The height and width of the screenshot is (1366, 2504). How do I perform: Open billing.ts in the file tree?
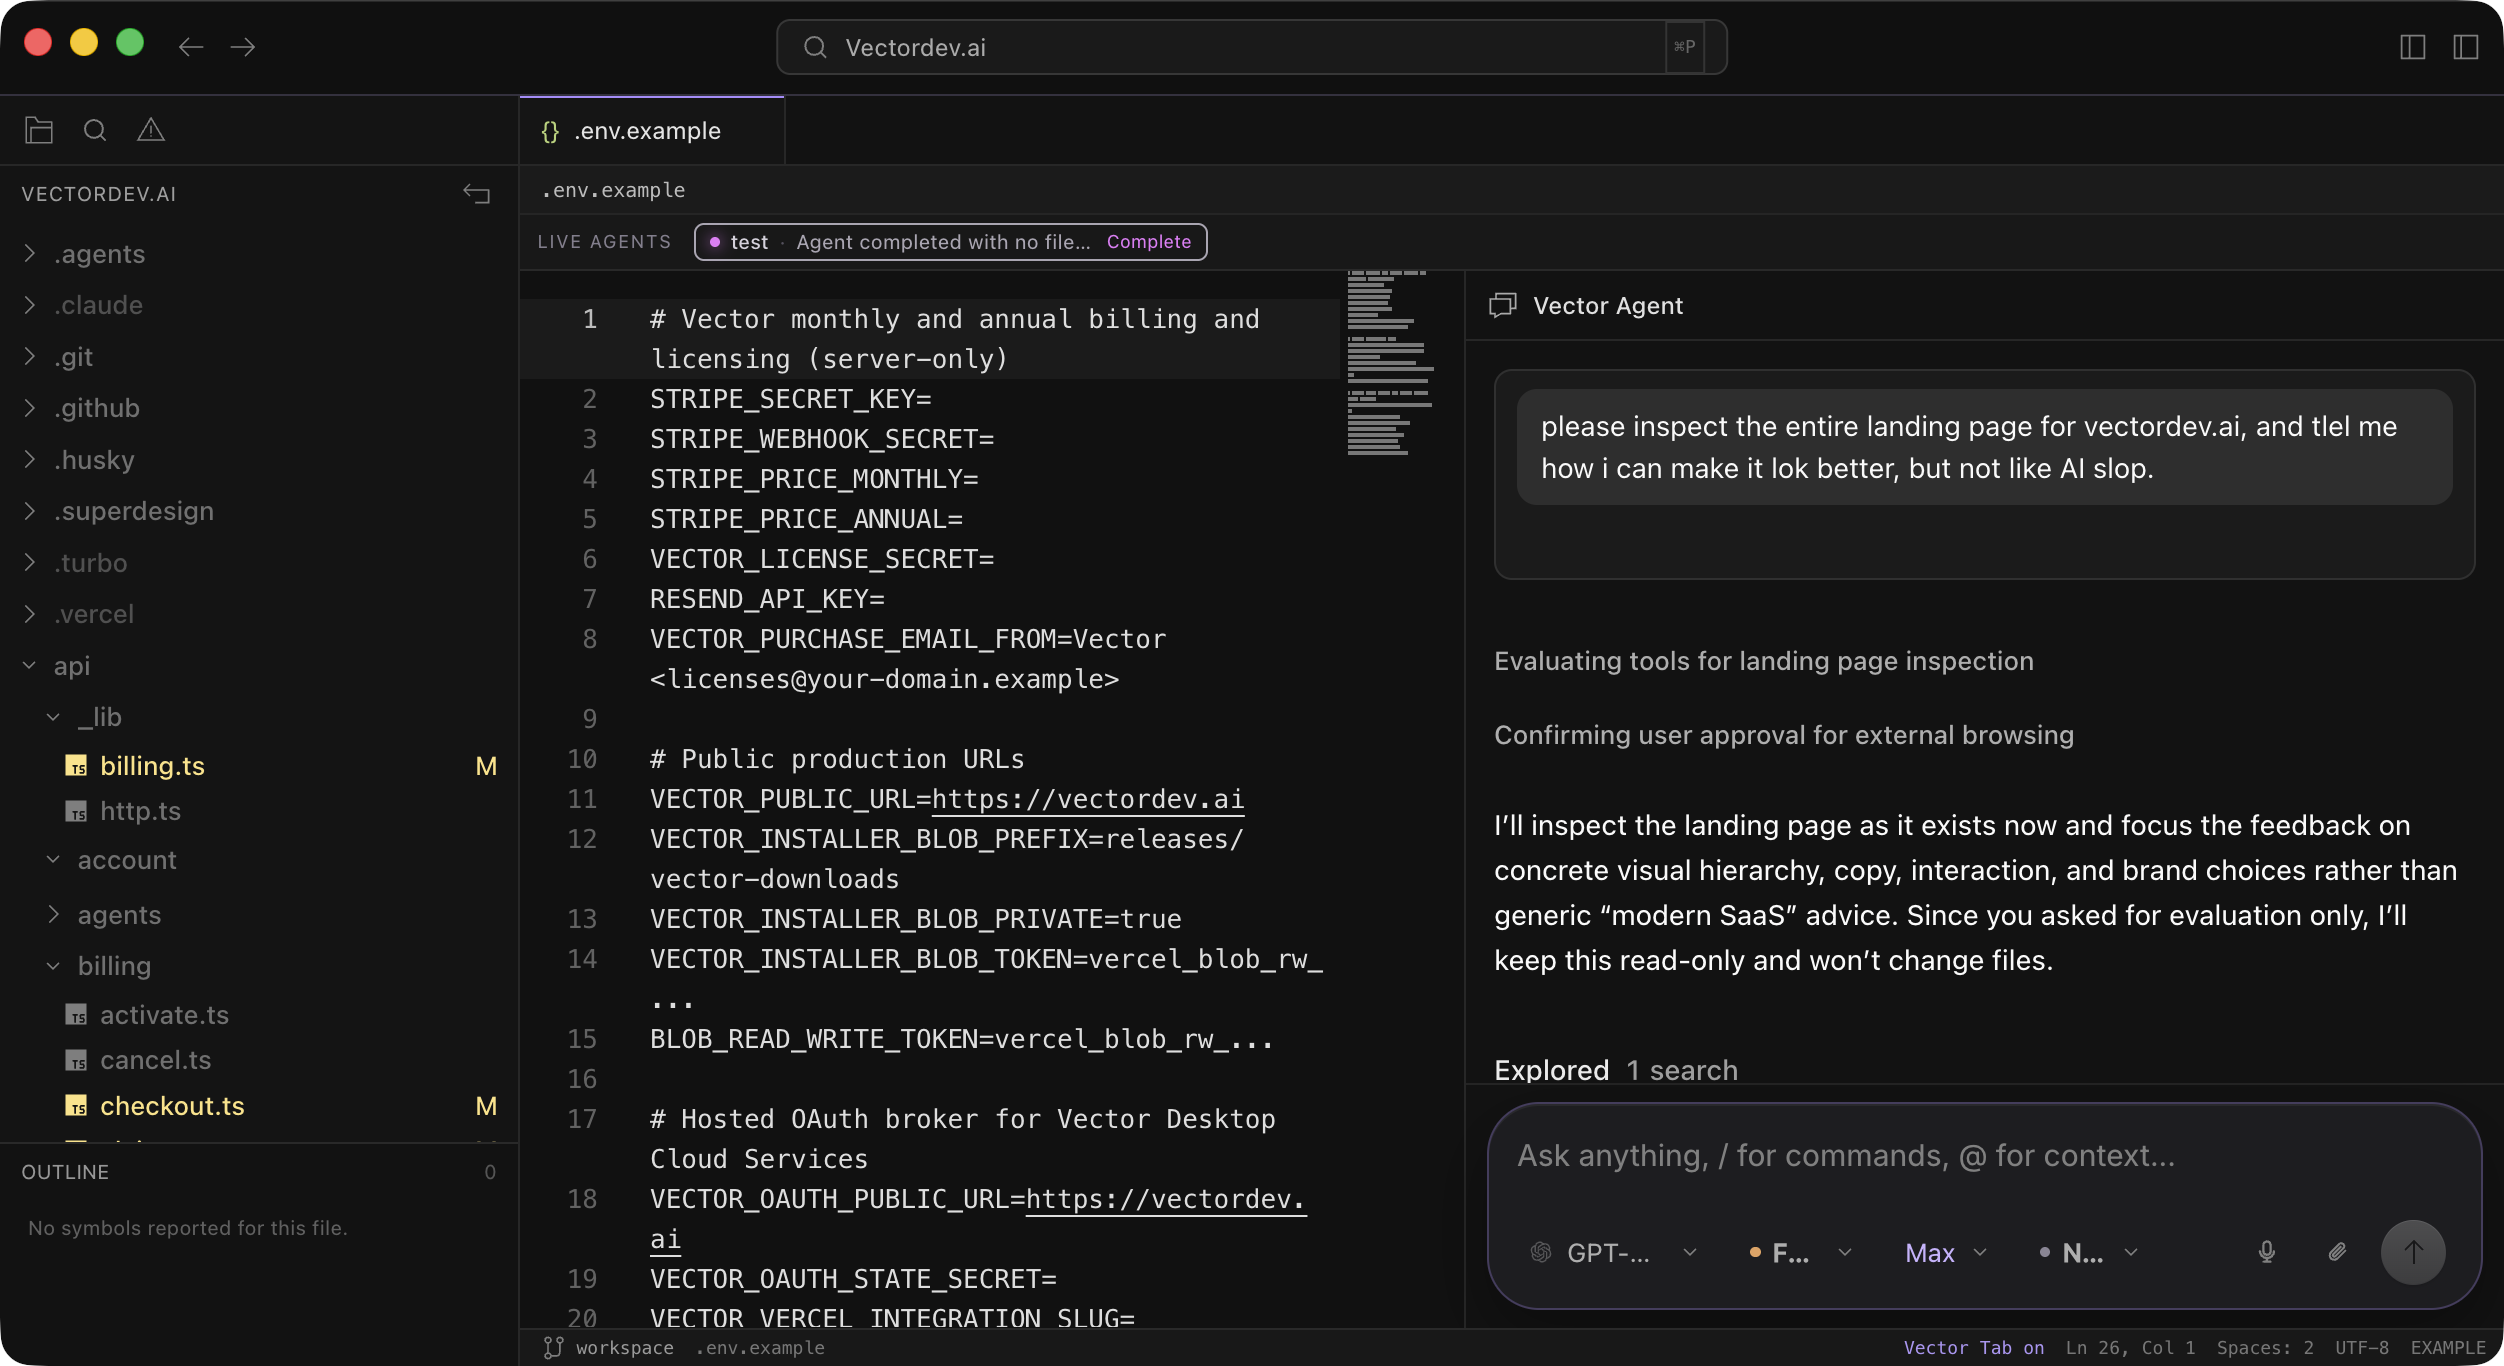point(152,766)
